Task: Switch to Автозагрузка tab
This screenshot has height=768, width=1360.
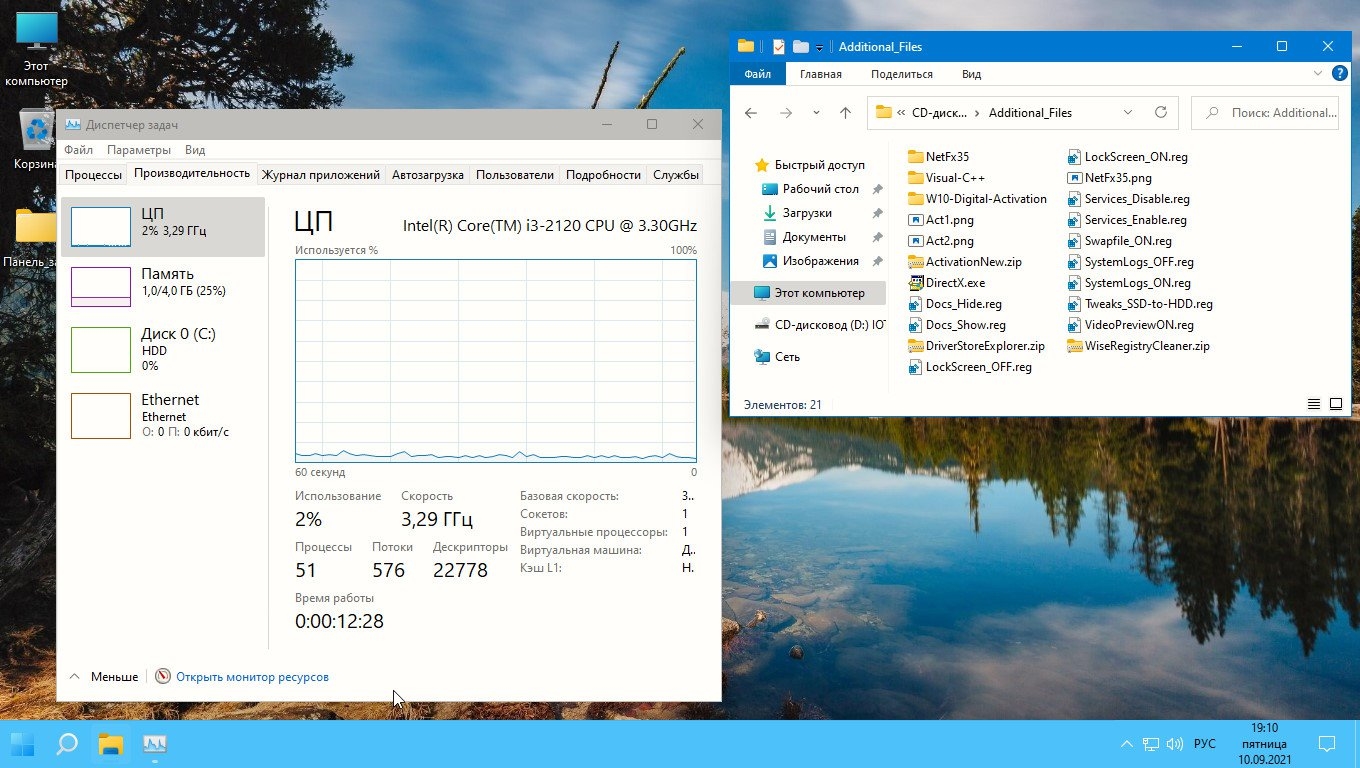Action: click(427, 174)
